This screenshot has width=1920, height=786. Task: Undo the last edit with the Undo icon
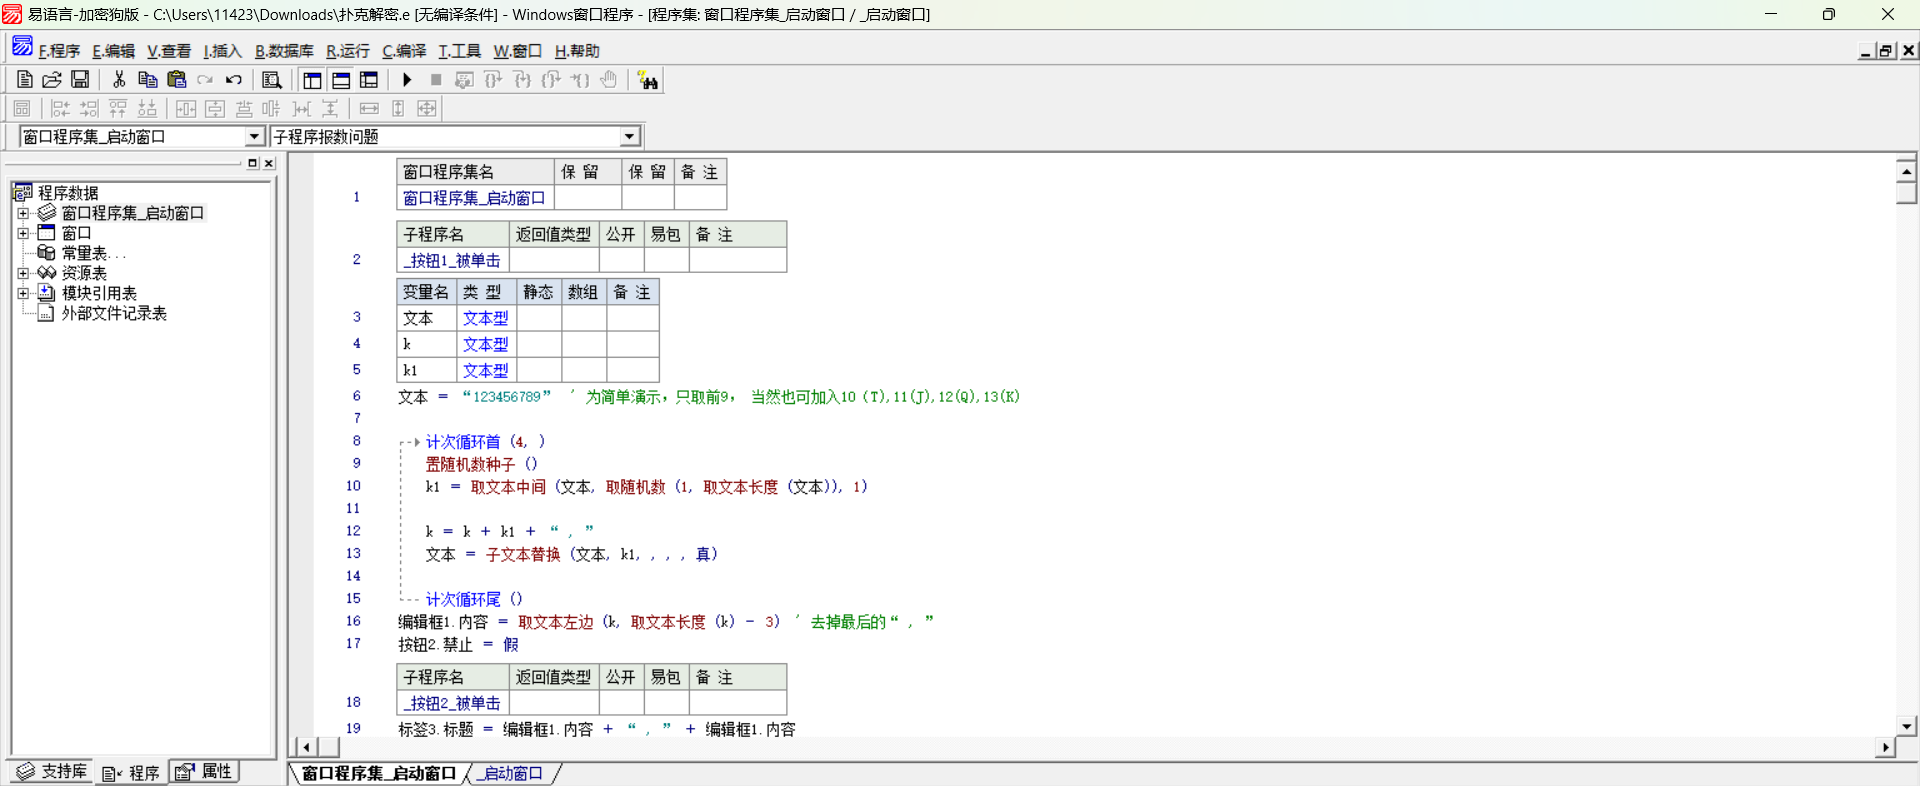[234, 80]
